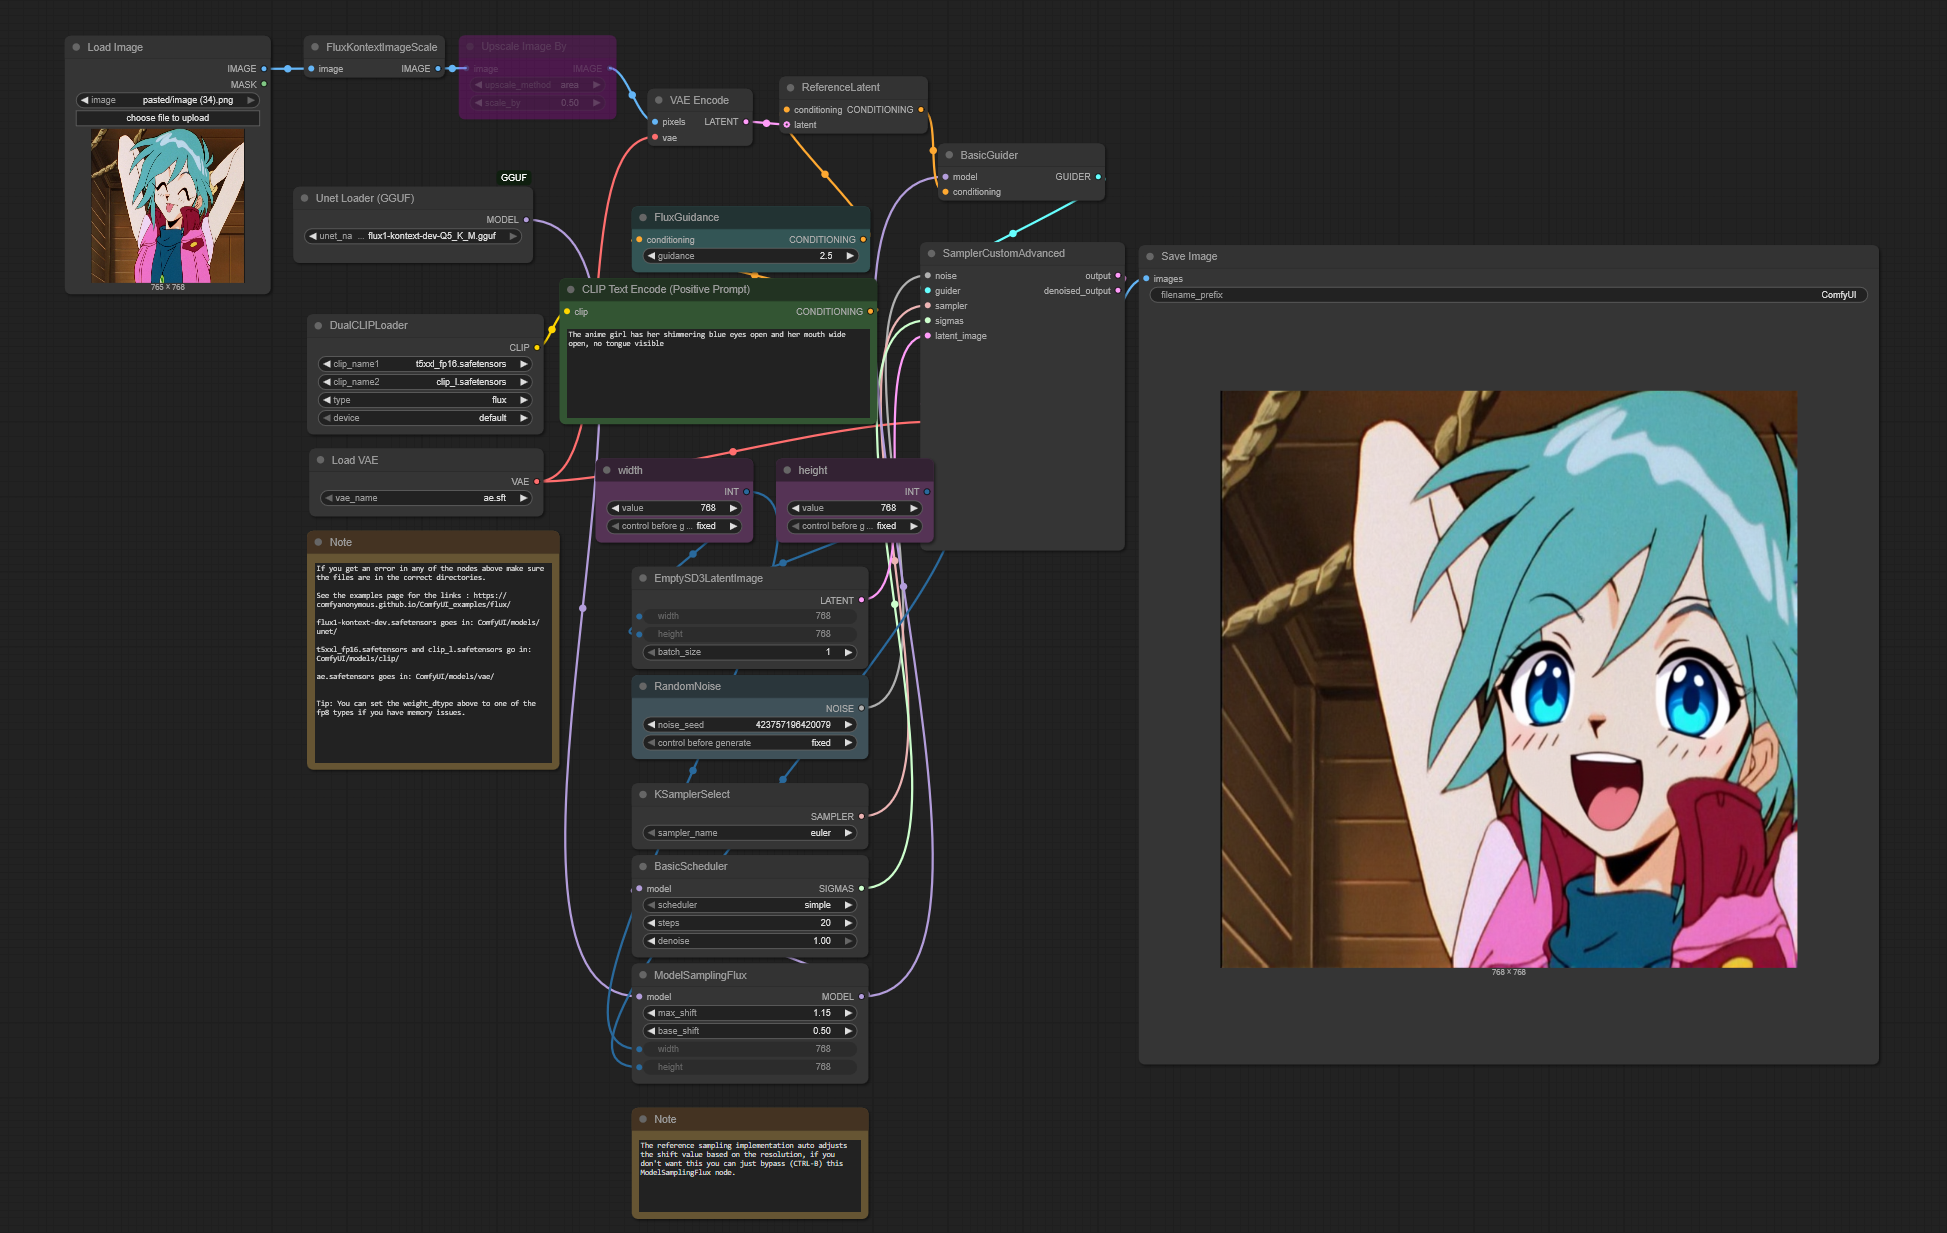The height and width of the screenshot is (1233, 1947).
Task: Click the VAE output socket on Load VAE
Action: (537, 482)
